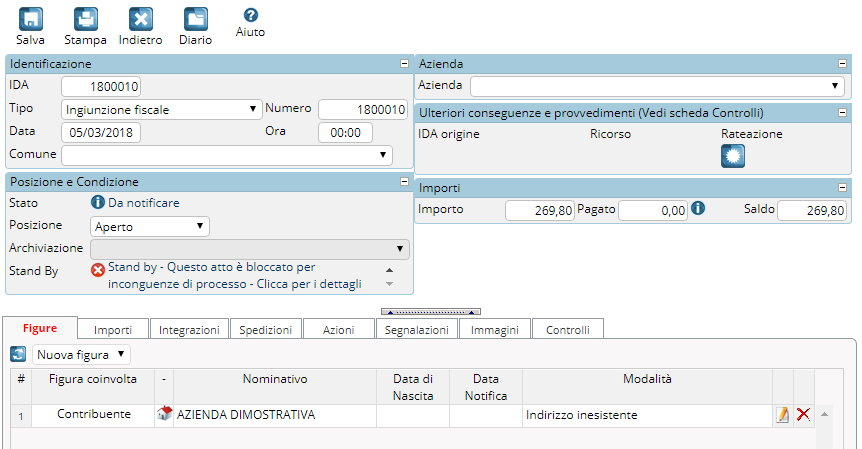This screenshot has width=862, height=449.
Task: Switch to the Controlli tab
Action: [568, 330]
